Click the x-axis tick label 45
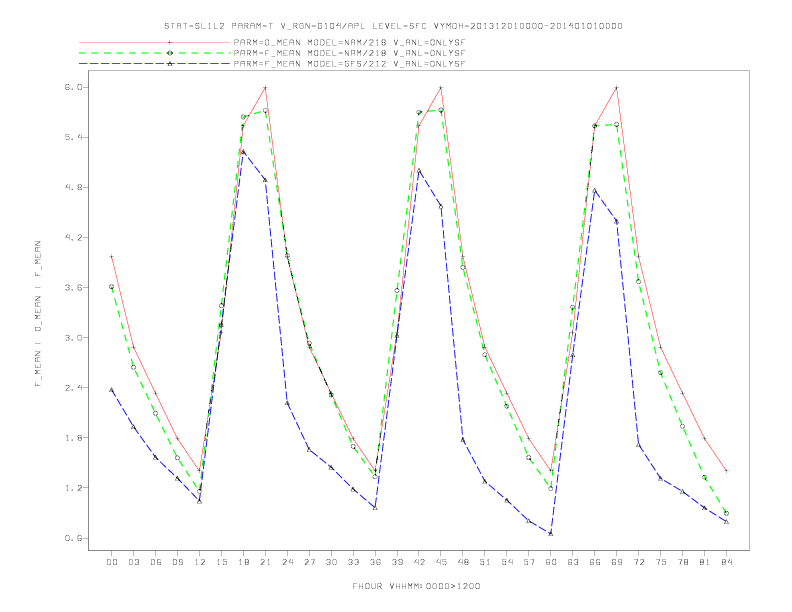This screenshot has width=792, height=612. [441, 562]
